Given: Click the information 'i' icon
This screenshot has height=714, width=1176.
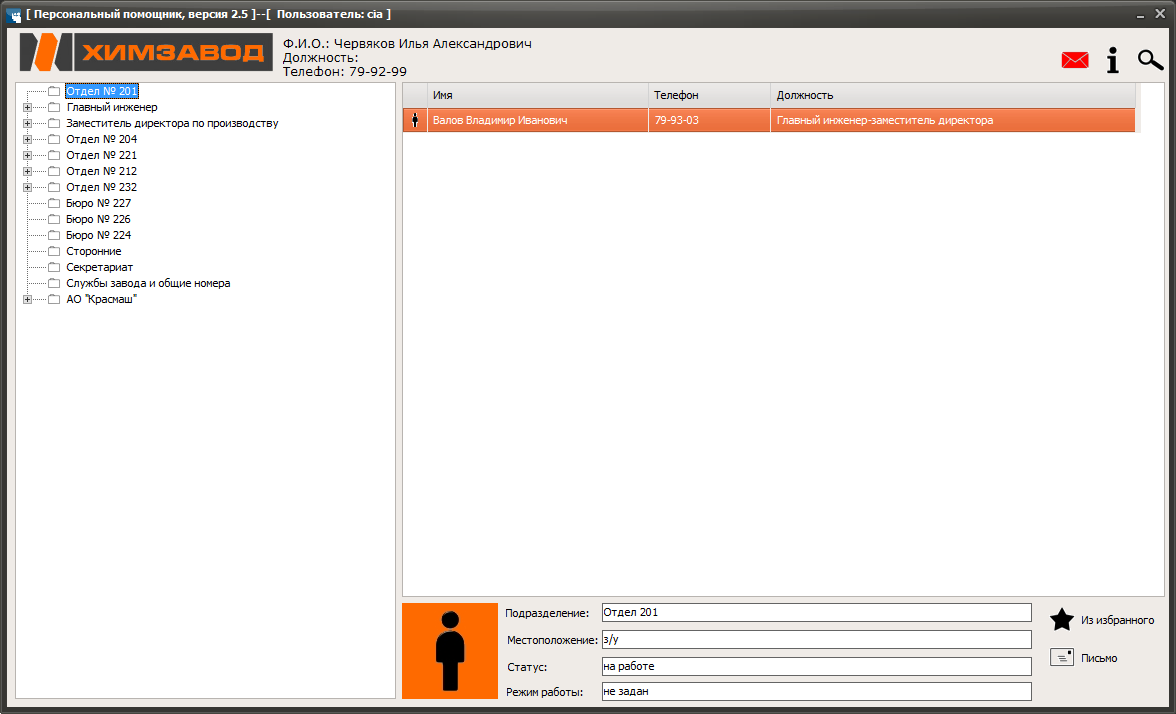Looking at the screenshot, I should point(1113,60).
